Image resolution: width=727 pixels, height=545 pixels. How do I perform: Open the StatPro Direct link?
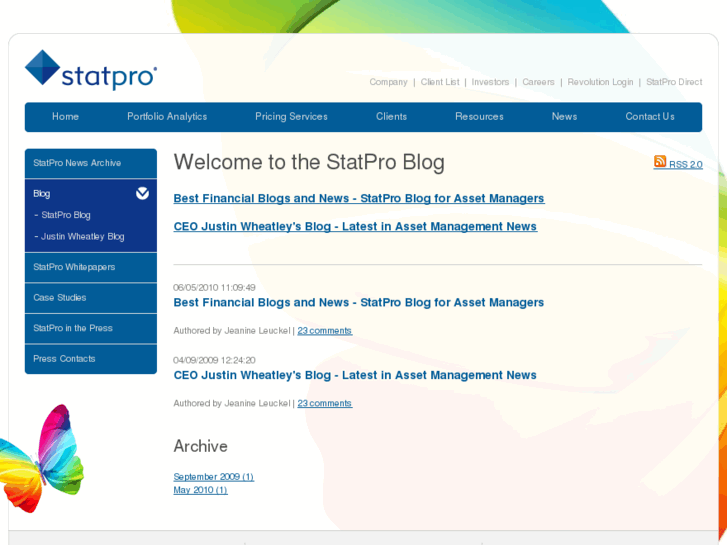(674, 82)
